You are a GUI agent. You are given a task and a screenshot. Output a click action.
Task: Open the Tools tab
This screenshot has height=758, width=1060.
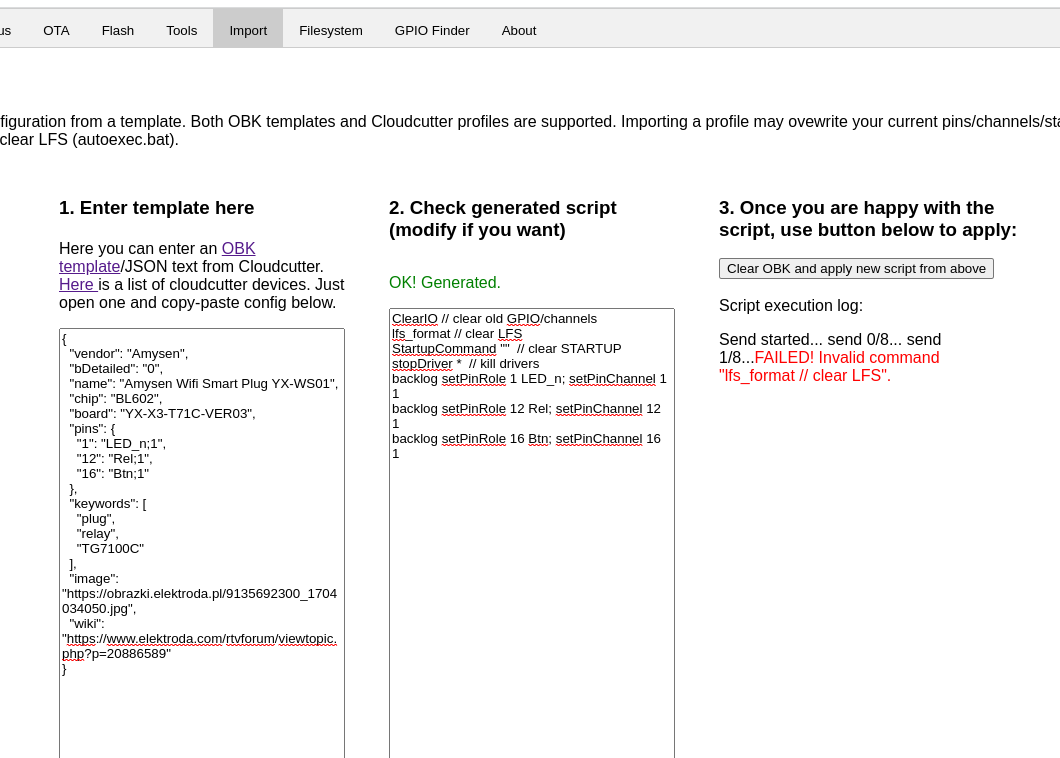pyautogui.click(x=182, y=30)
